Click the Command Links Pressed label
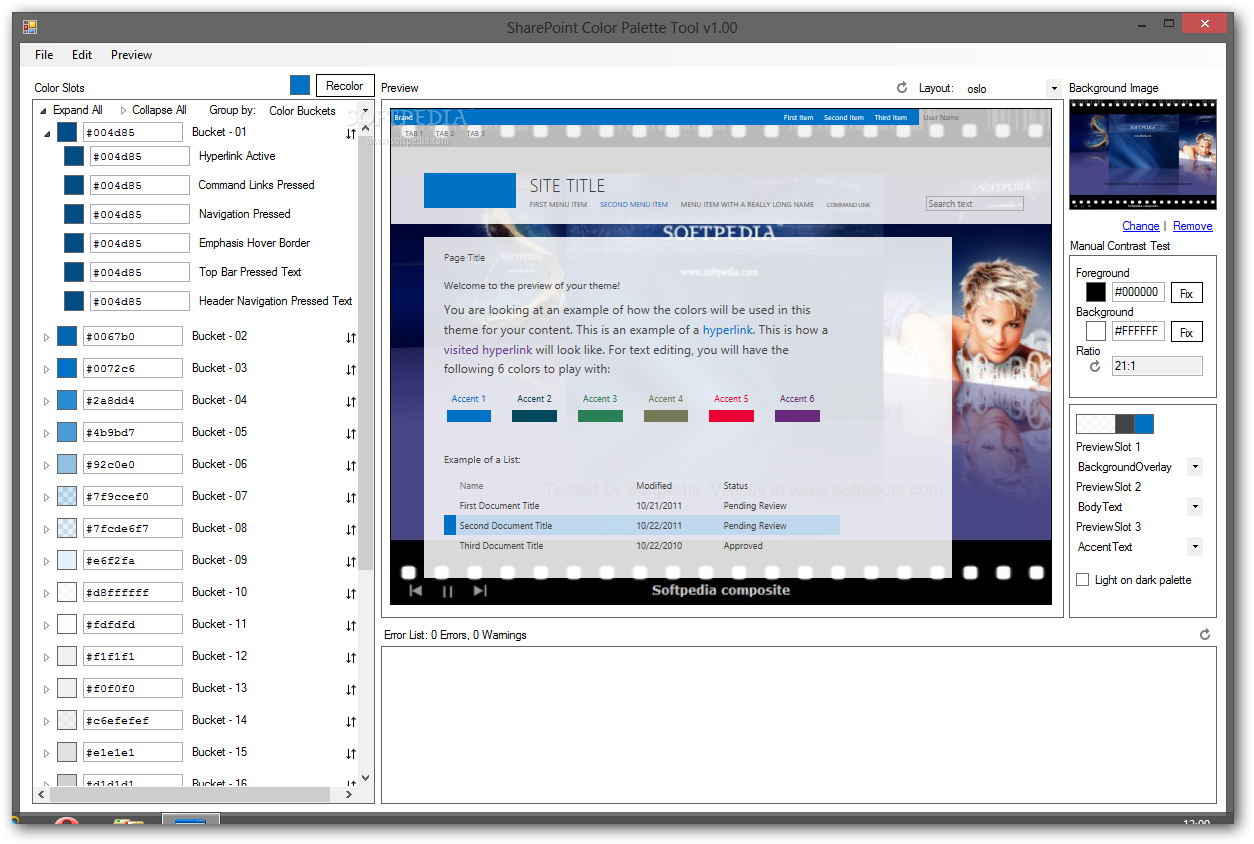Image resolution: width=1254 pixels, height=844 pixels. [256, 185]
